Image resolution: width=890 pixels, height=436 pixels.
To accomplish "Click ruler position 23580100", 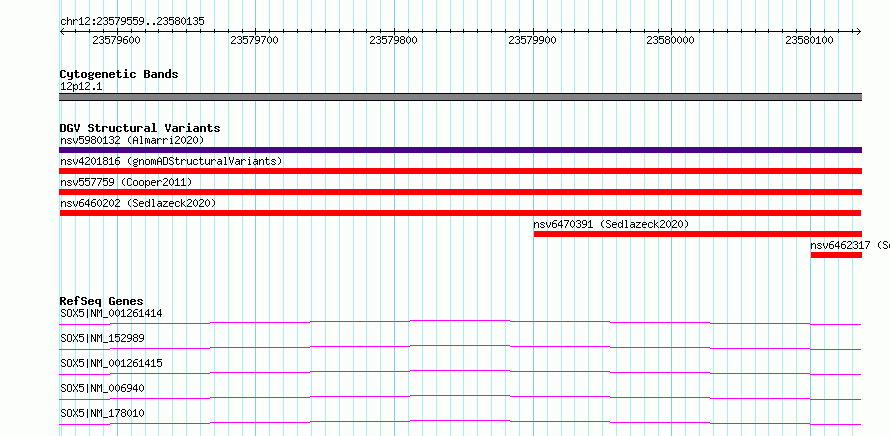I will 809,40.
